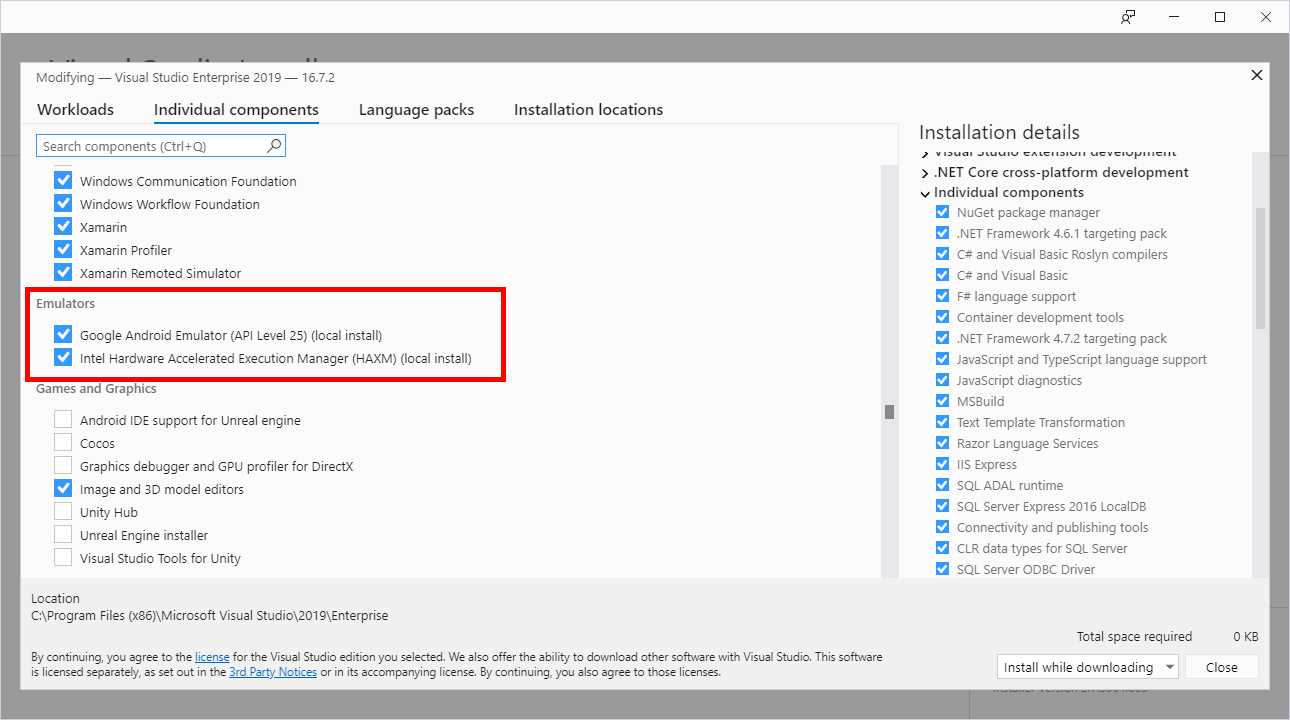Disable Intel Hardware Accelerated Execution Manager
Viewport: 1290px width, 720px height.
tap(63, 357)
